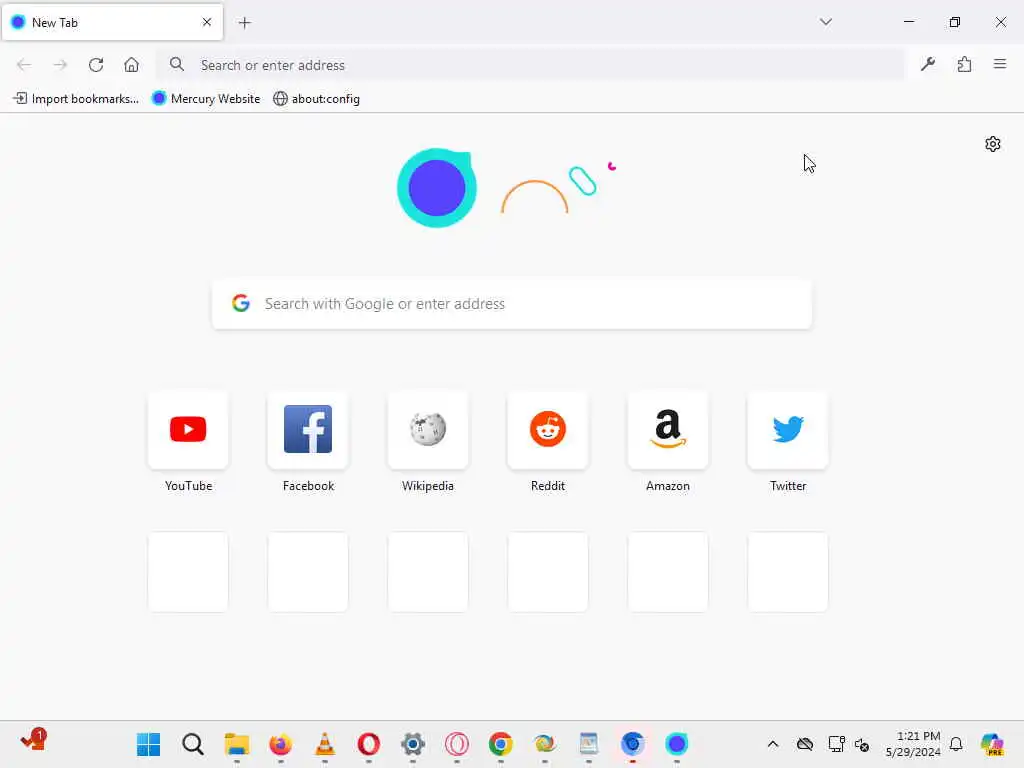Open the Windows Start menu
Screen dimensions: 1024x768
tap(148, 744)
